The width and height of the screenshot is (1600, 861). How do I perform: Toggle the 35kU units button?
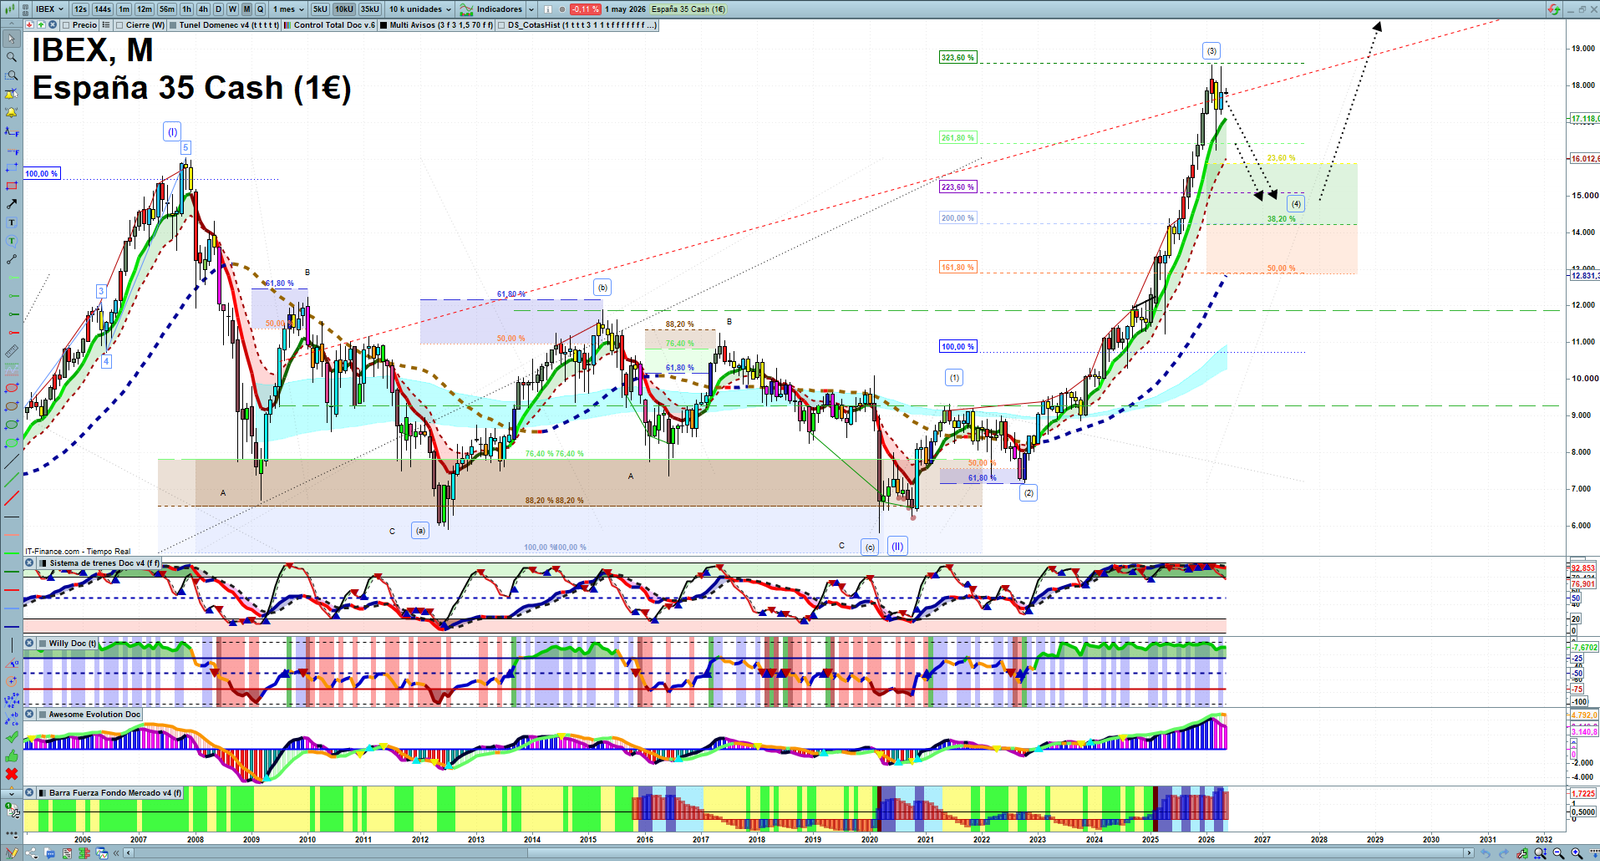pyautogui.click(x=370, y=9)
